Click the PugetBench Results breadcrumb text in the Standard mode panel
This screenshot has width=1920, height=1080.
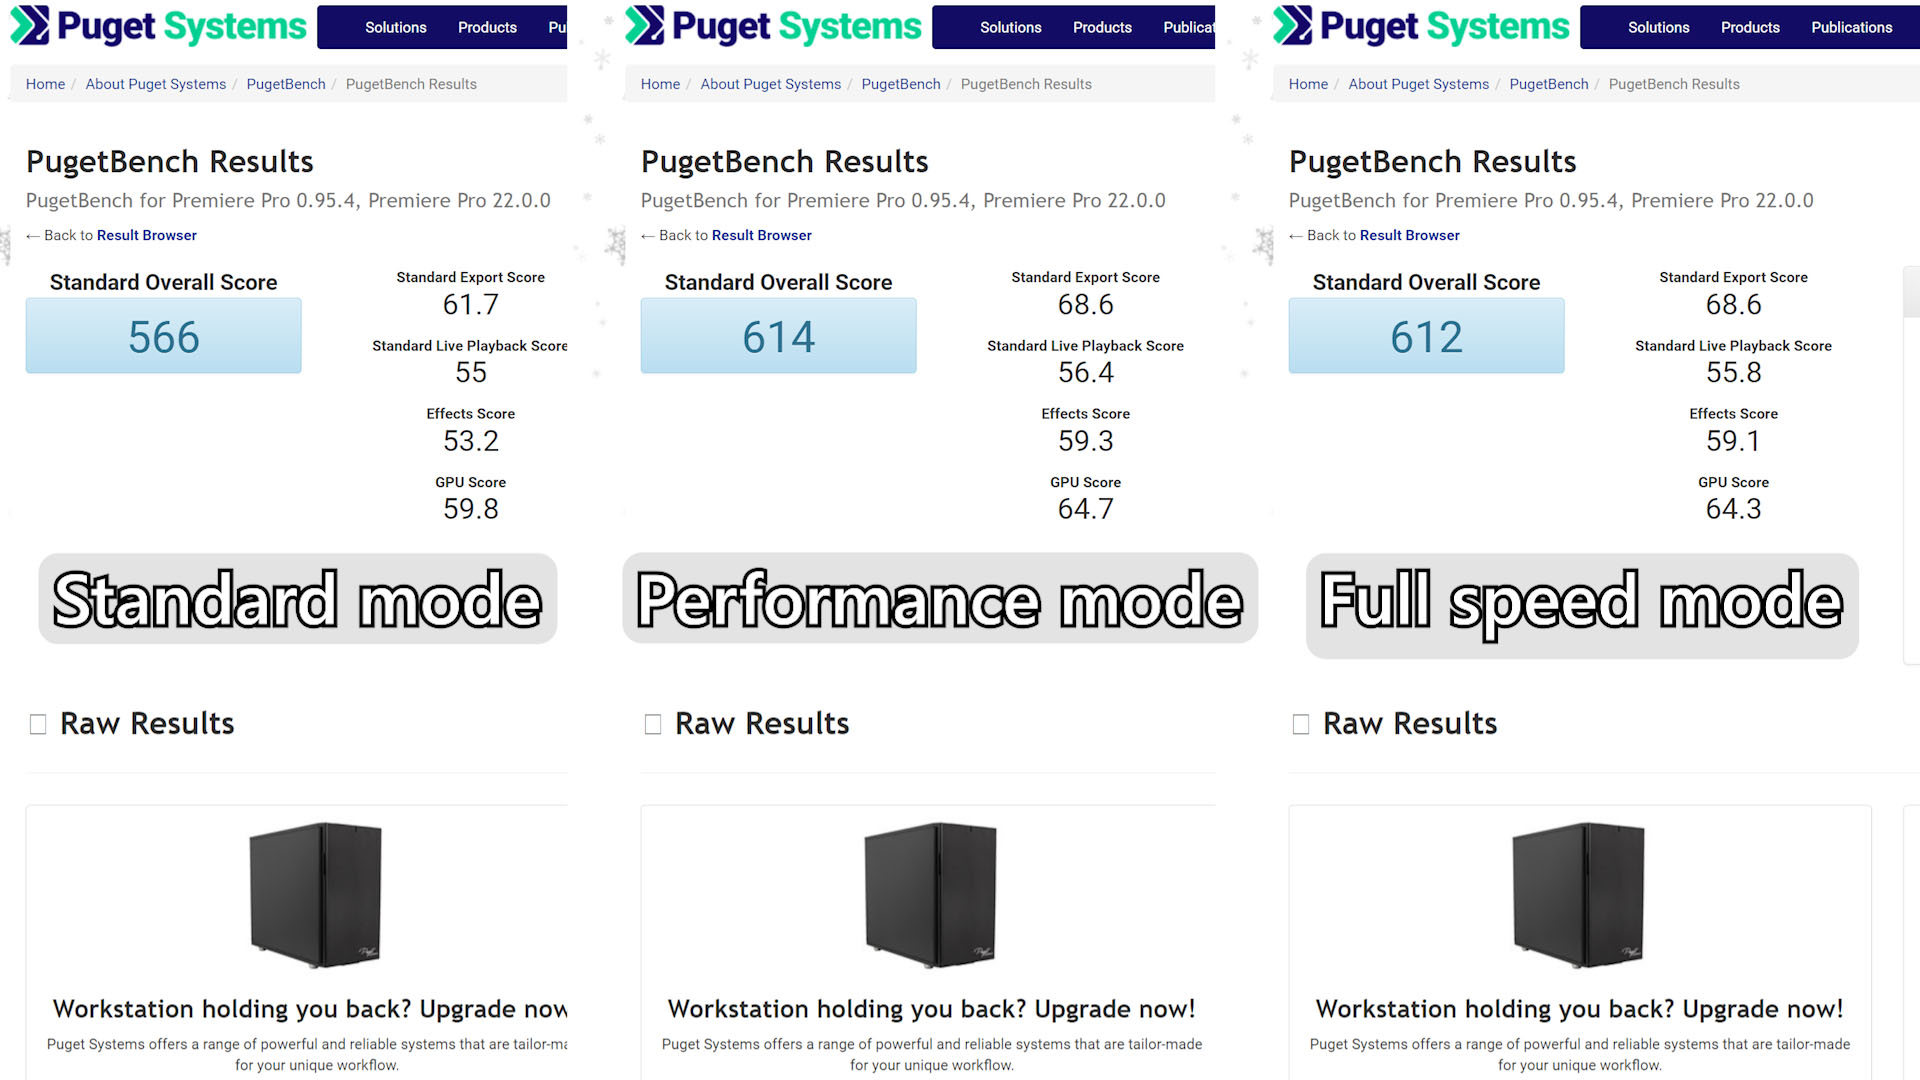411,84
